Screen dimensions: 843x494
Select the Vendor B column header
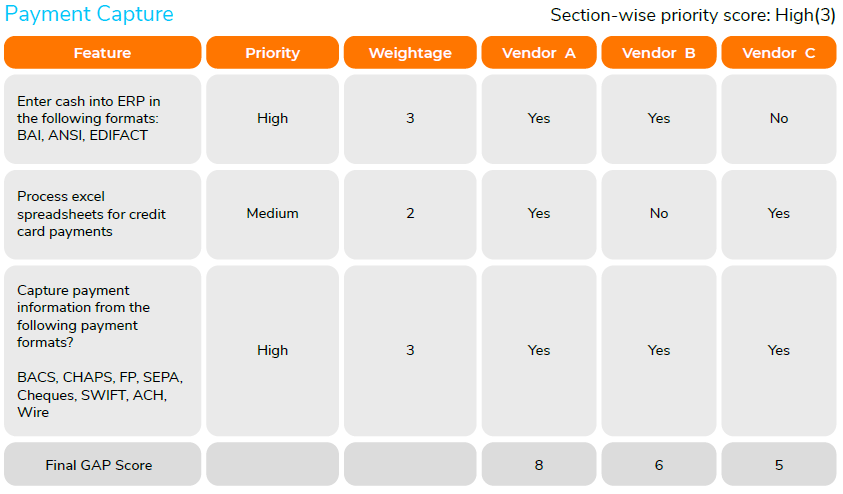point(658,53)
